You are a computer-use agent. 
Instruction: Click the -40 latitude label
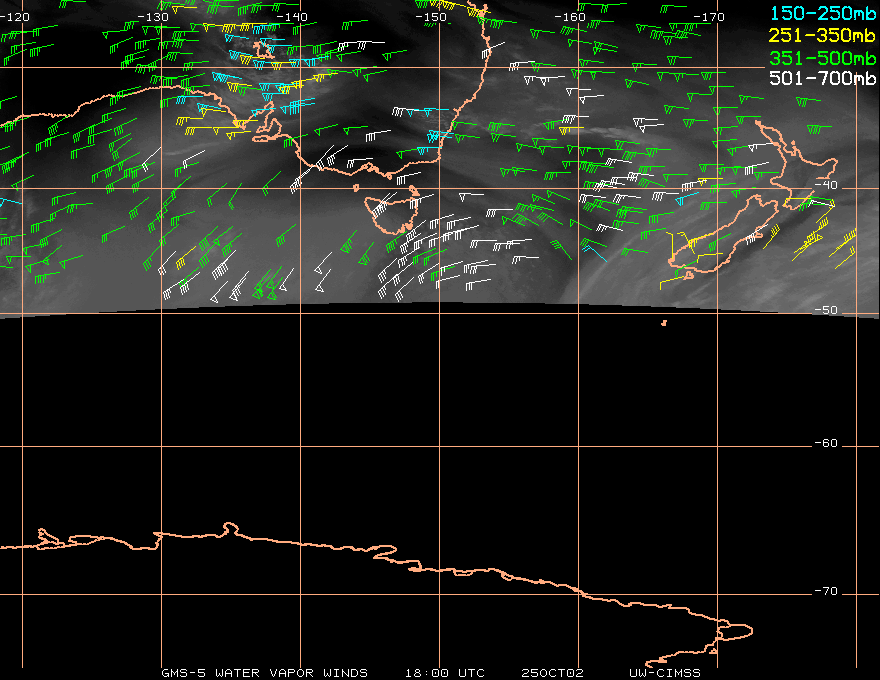click(826, 185)
